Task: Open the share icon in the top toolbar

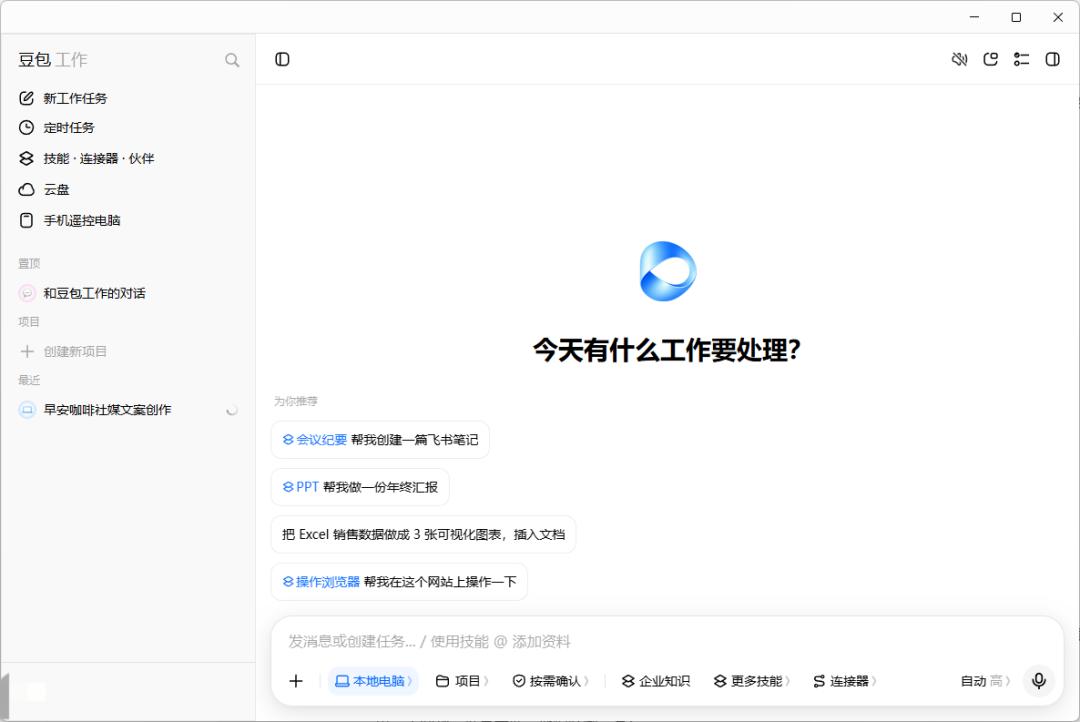Action: point(990,59)
